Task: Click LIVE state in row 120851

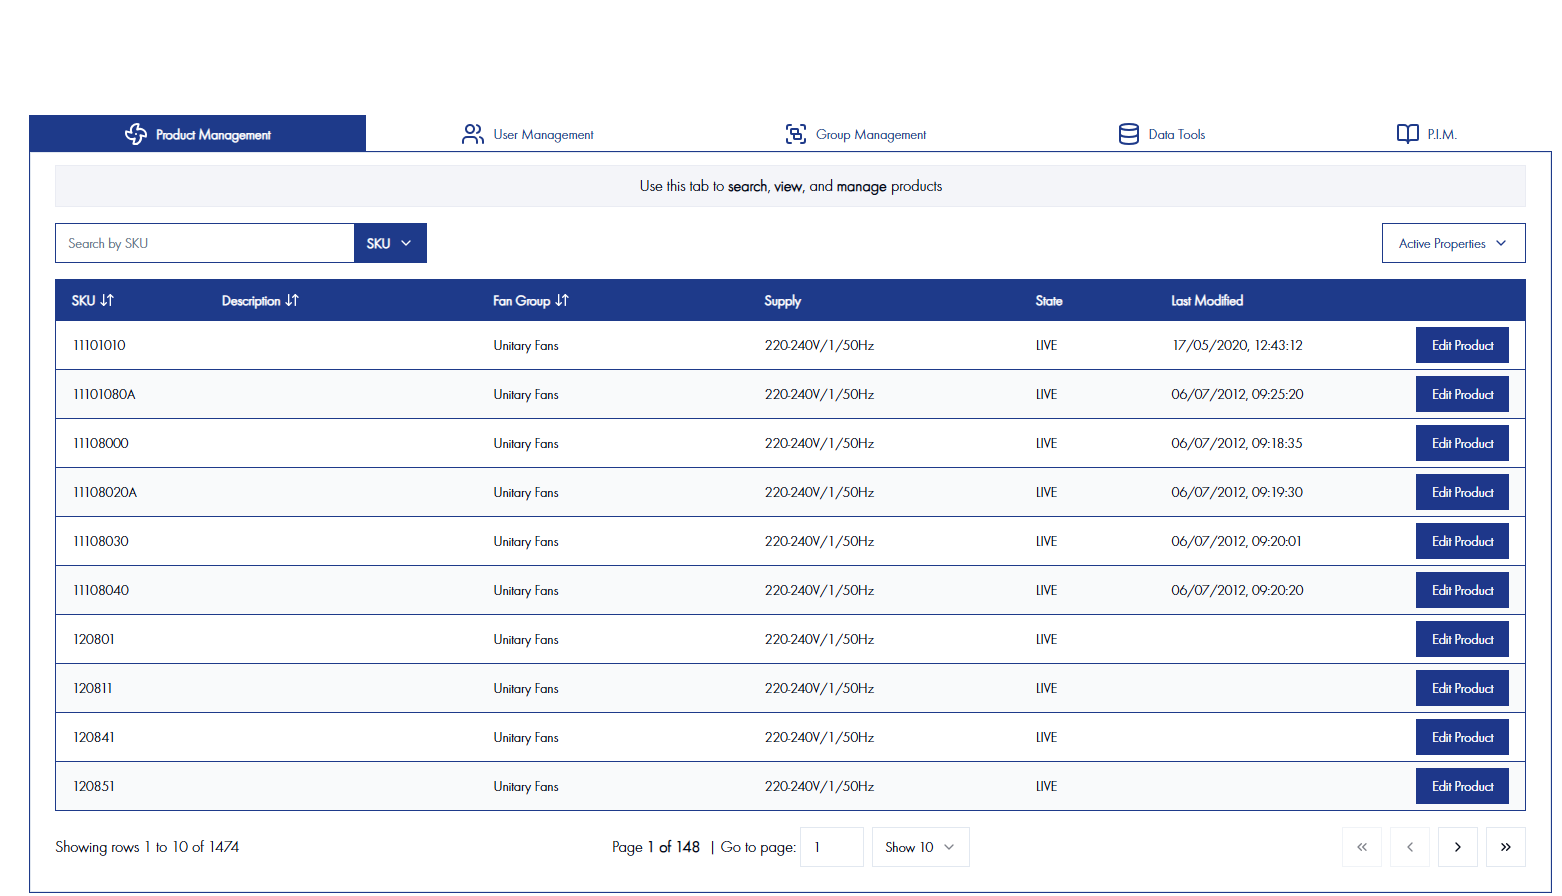Action: click(1046, 786)
